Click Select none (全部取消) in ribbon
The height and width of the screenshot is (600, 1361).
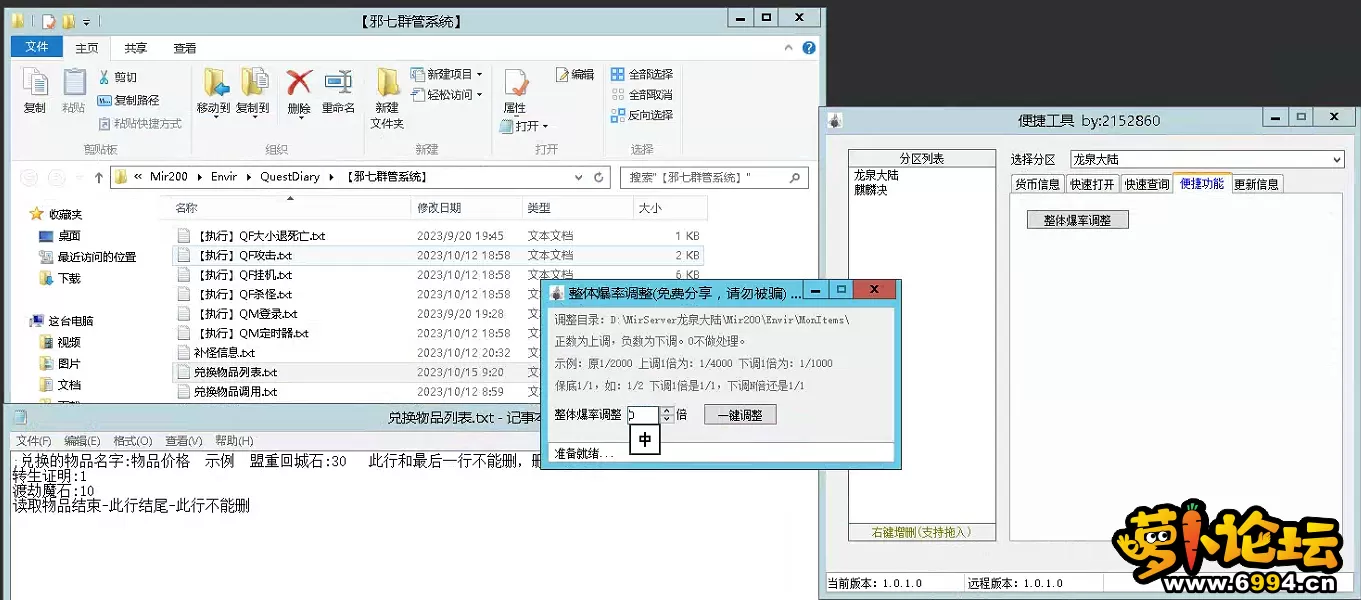point(642,95)
